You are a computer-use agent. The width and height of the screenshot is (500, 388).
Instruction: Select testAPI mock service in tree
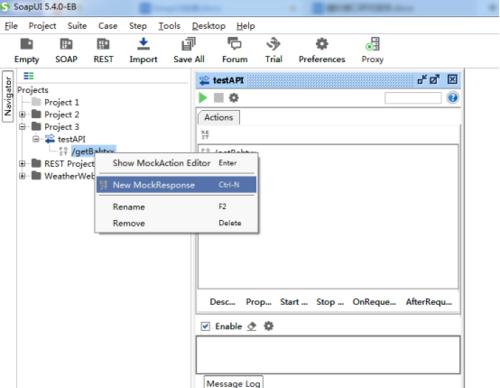point(71,139)
